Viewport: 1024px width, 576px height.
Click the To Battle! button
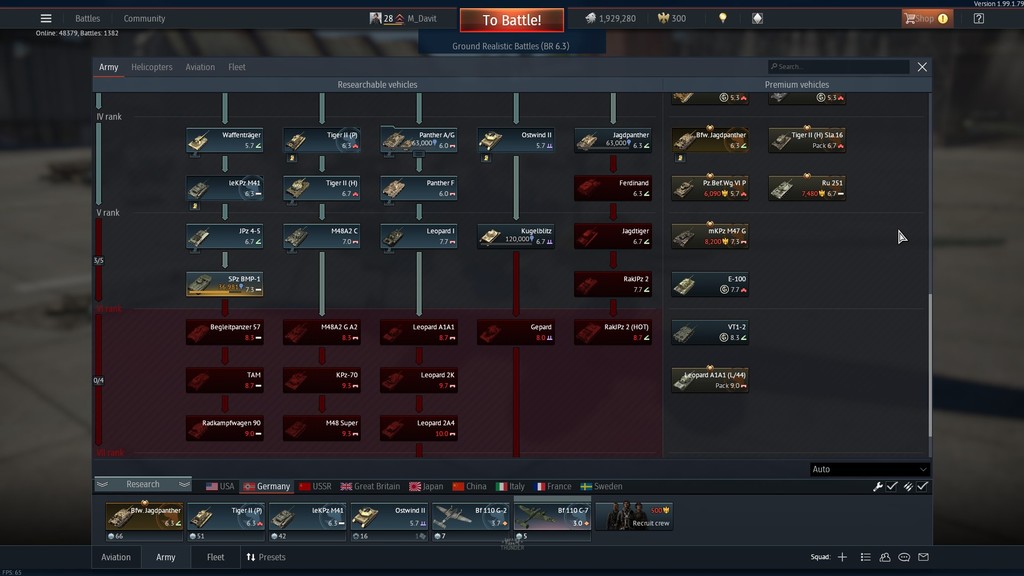coord(512,20)
